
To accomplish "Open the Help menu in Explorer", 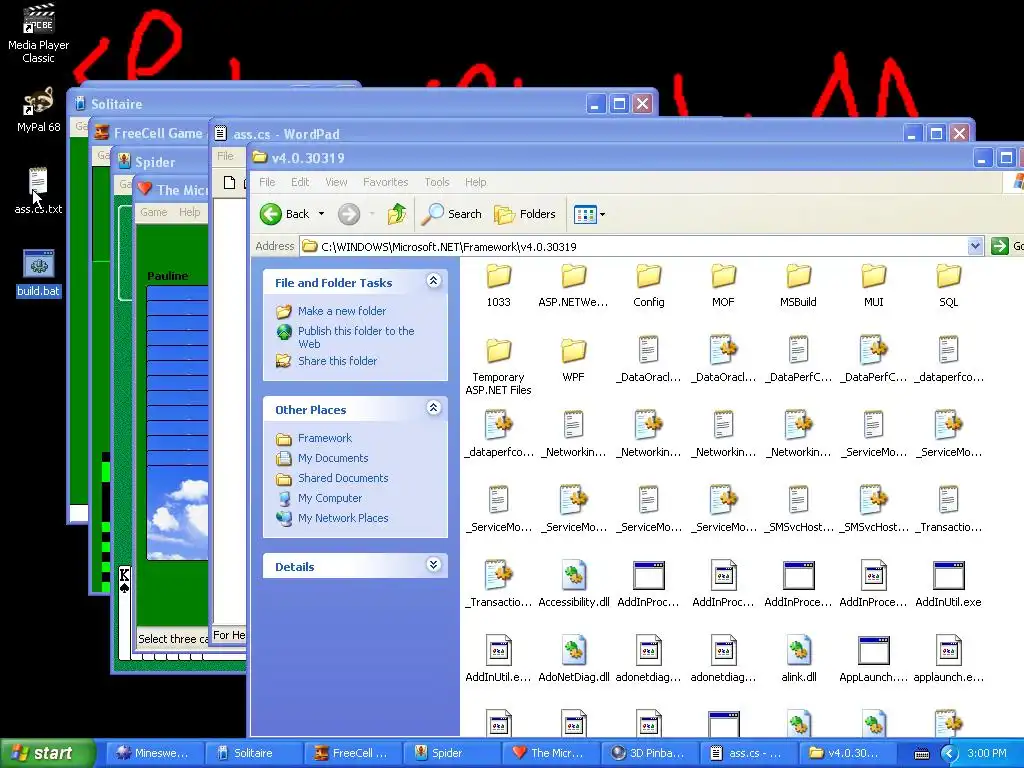I will 475,182.
